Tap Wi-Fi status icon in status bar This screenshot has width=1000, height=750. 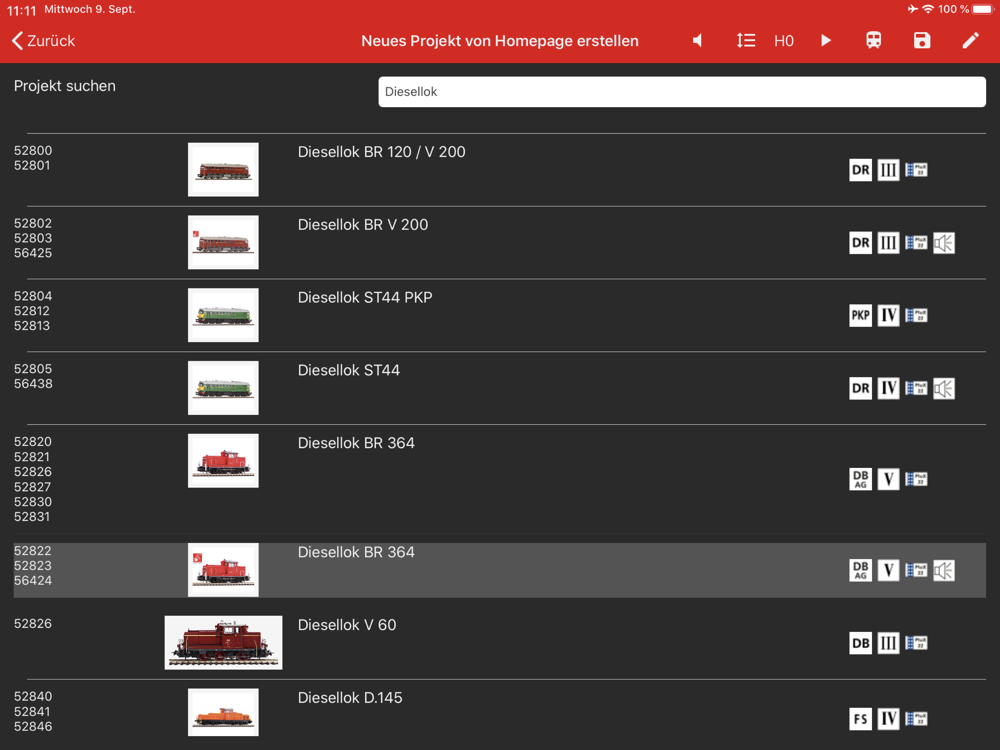pos(929,9)
